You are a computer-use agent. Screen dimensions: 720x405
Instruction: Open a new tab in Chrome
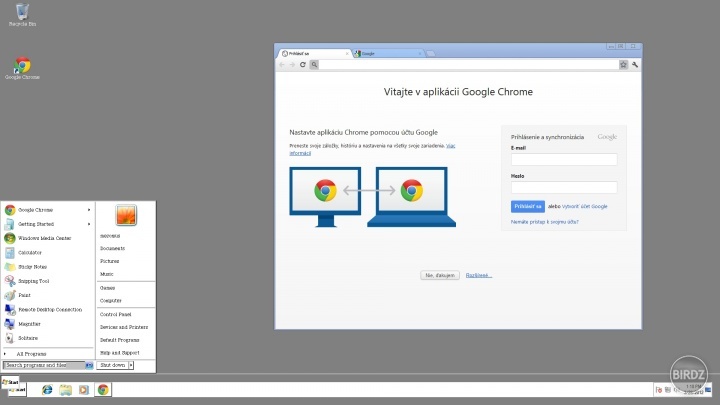click(x=430, y=54)
